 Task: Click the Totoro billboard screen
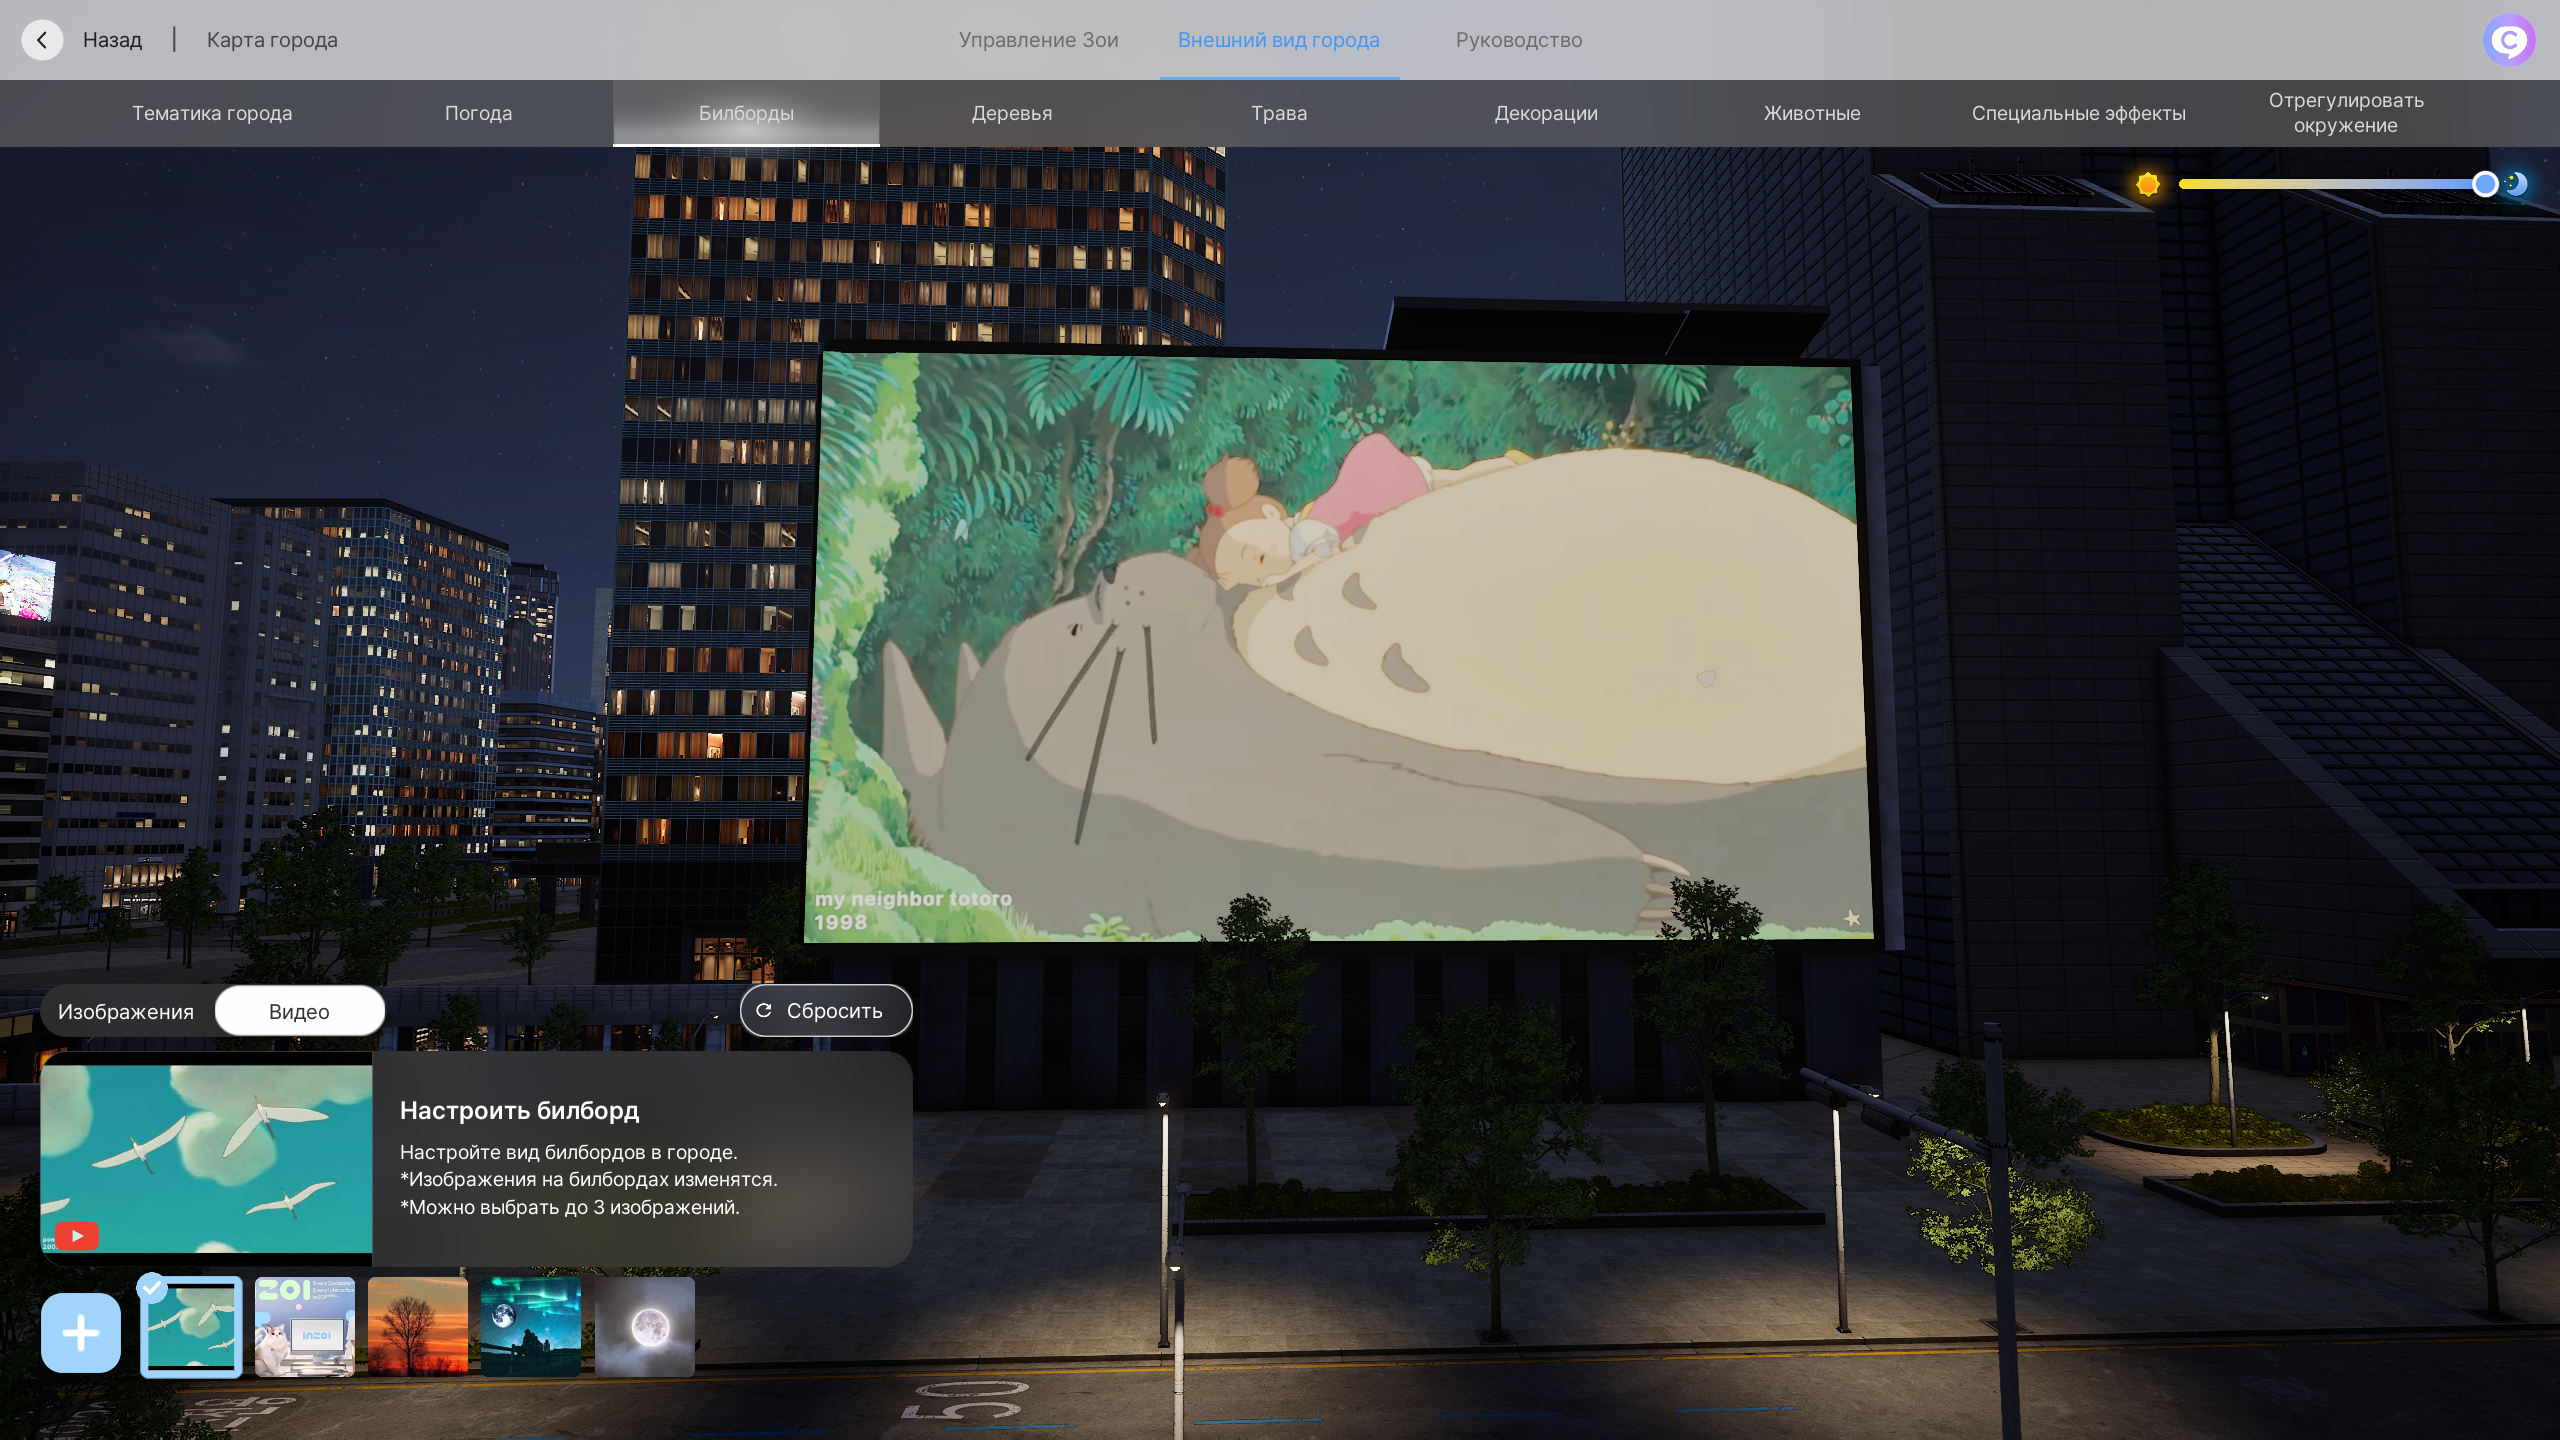(1338, 648)
